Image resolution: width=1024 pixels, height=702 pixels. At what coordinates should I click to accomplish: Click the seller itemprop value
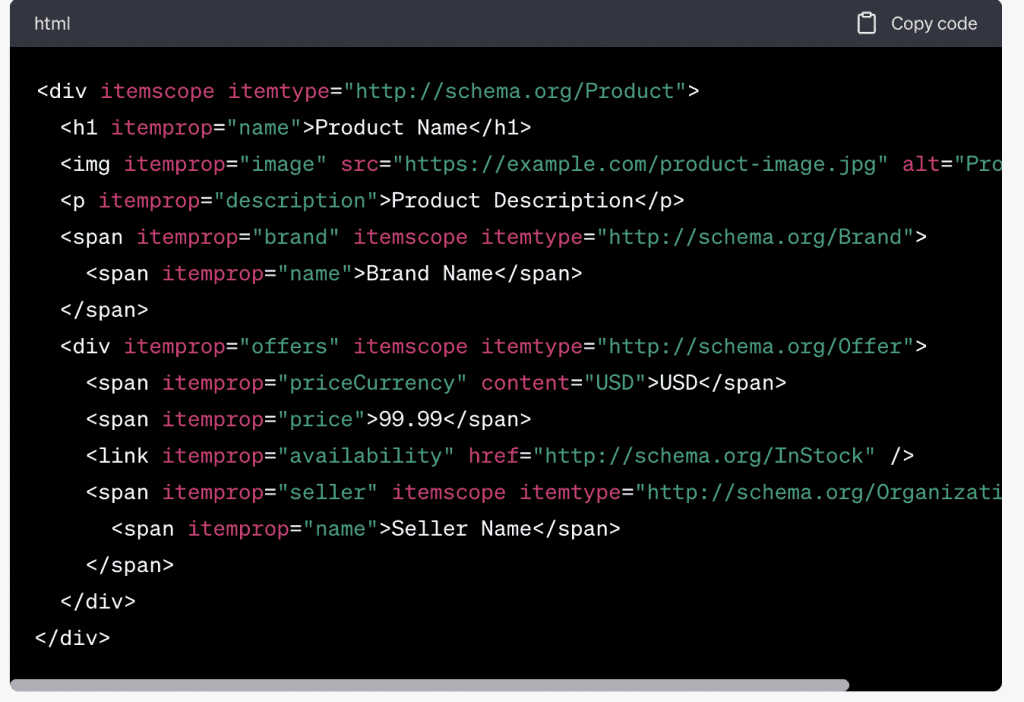point(327,492)
